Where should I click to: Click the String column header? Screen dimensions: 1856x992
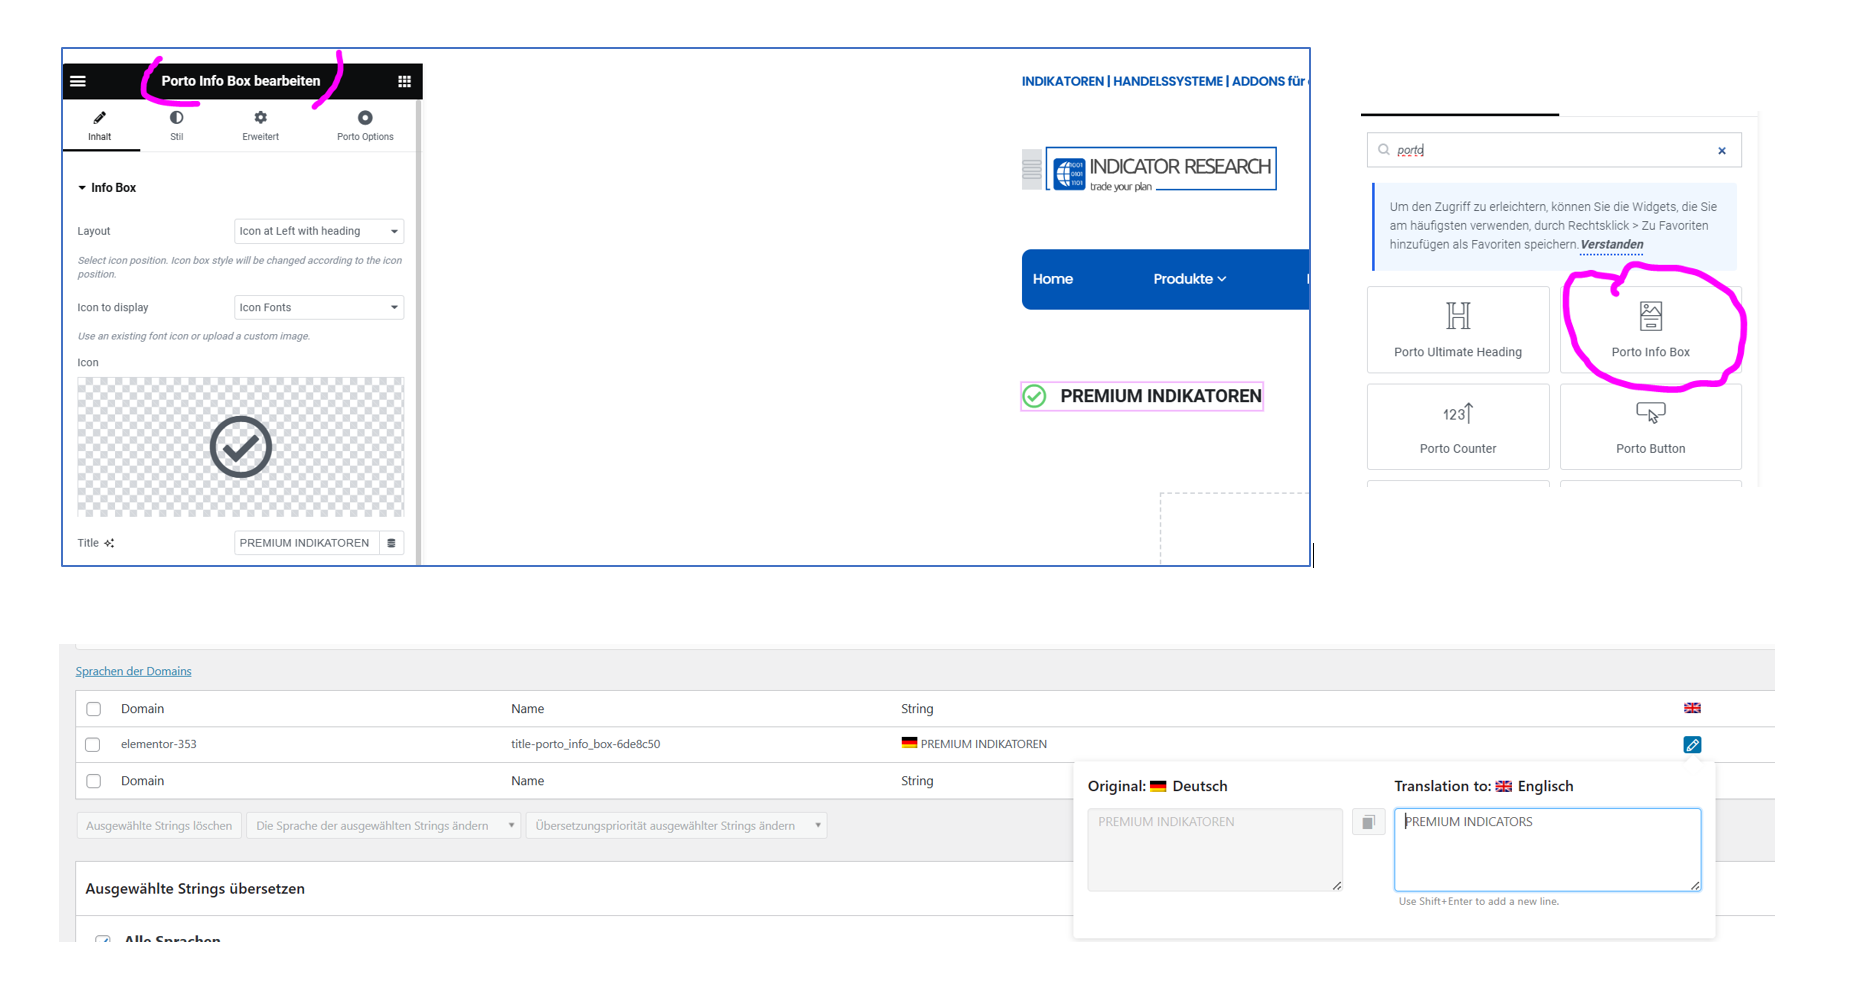pyautogui.click(x=917, y=709)
